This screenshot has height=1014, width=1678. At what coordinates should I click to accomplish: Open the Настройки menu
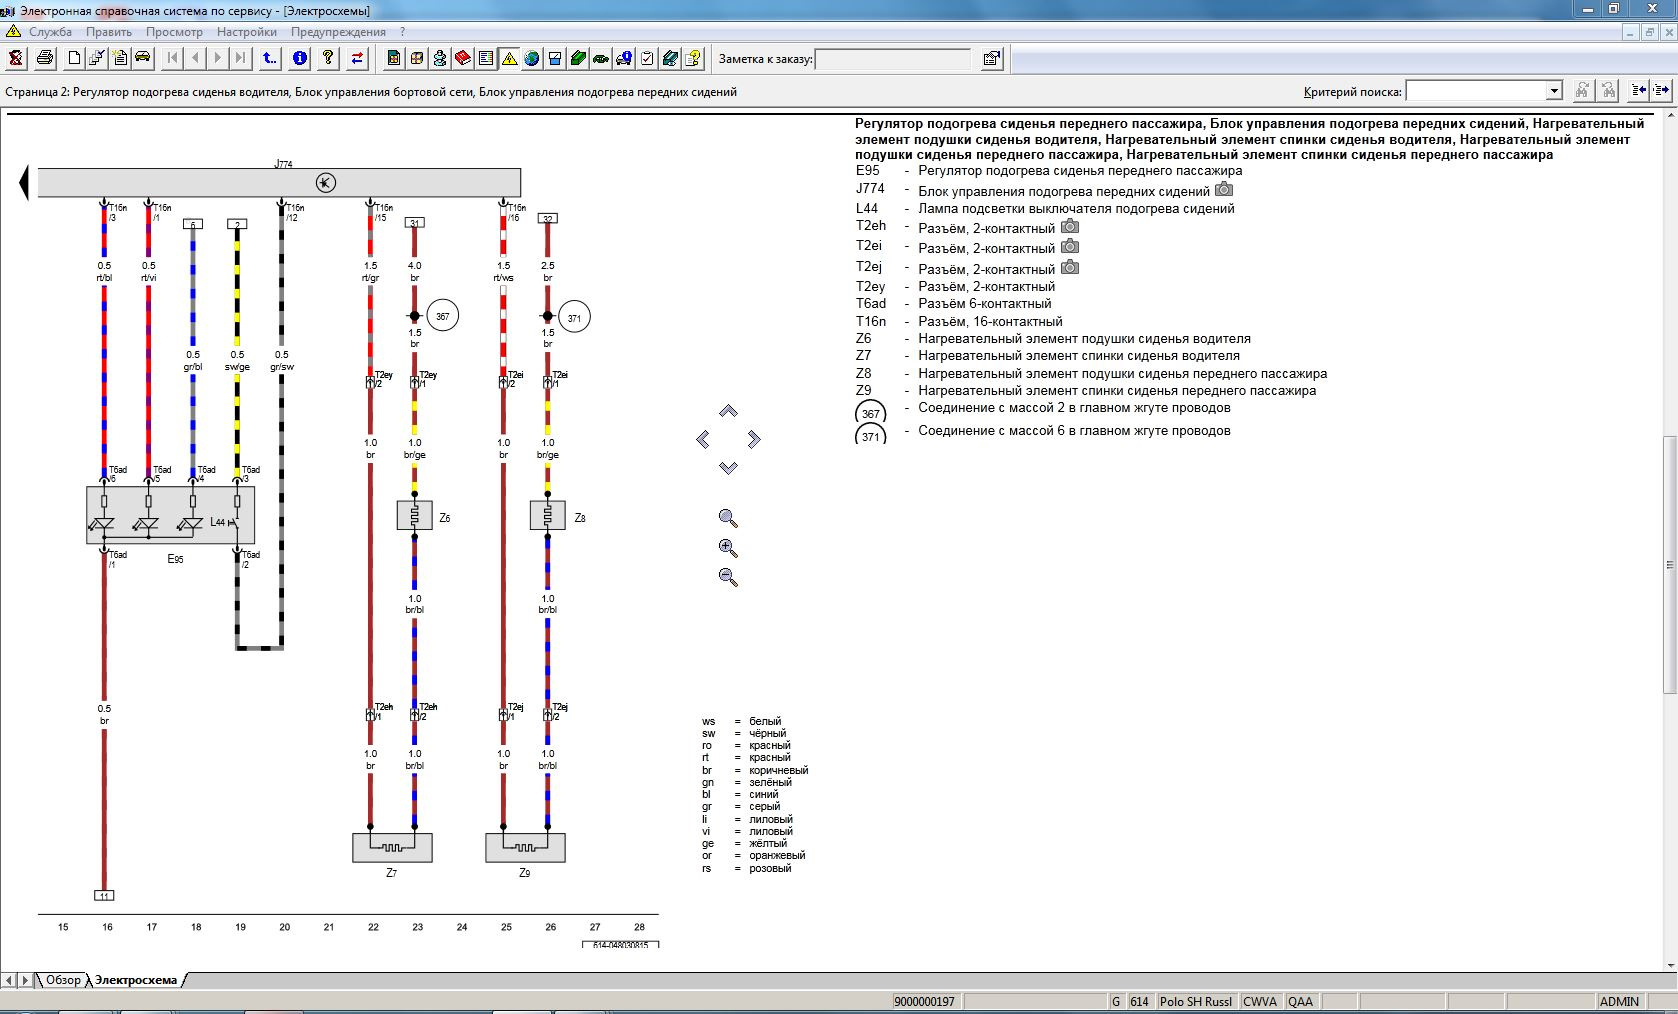point(246,32)
